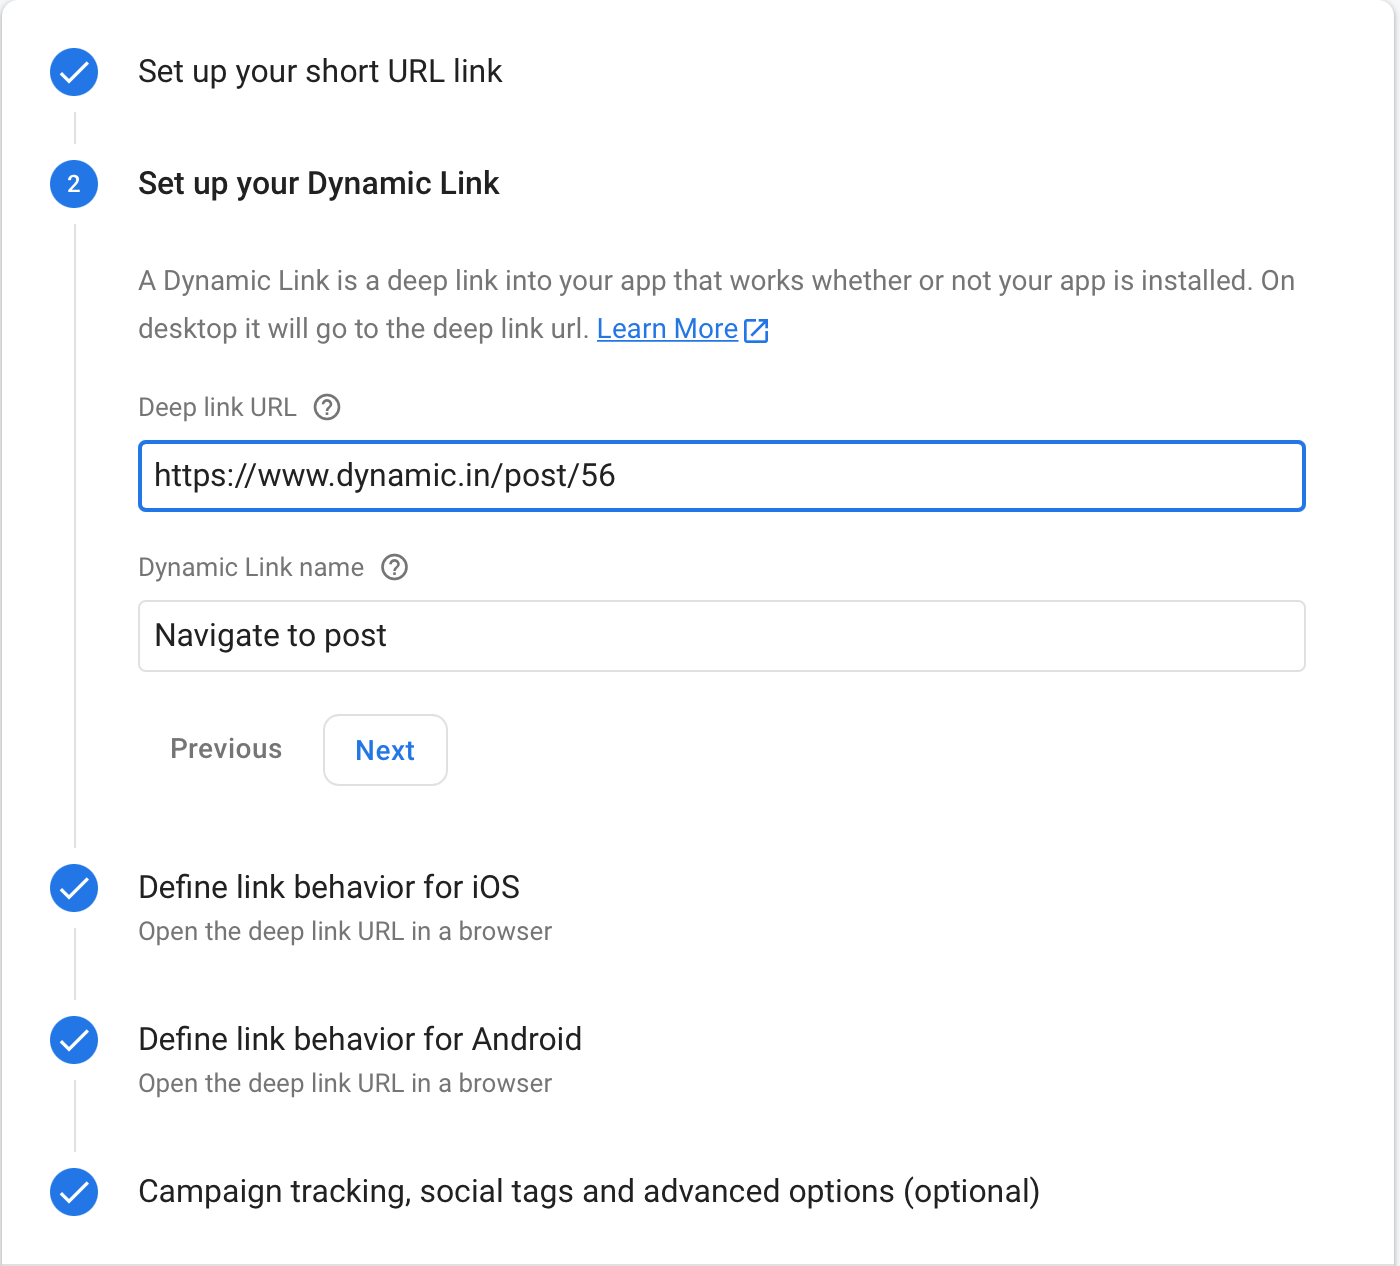Click the checkmark icon for short URL step
Viewport: 1400px width, 1266px height.
point(74,72)
